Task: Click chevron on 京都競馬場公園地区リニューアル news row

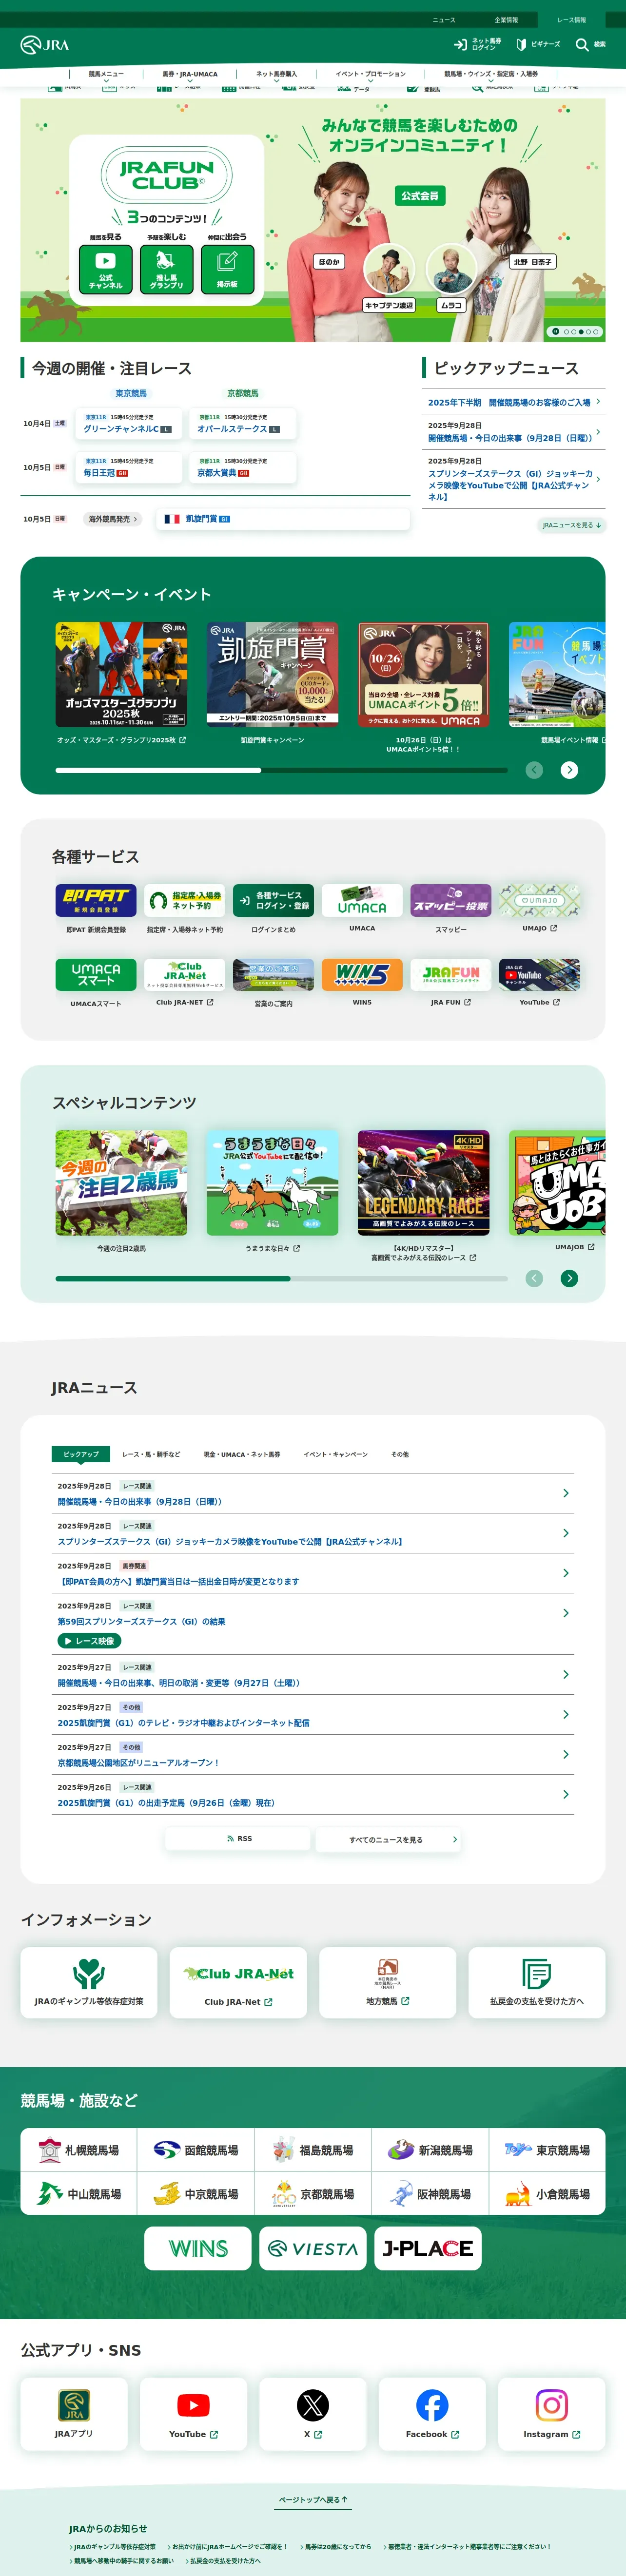Action: (566, 1754)
